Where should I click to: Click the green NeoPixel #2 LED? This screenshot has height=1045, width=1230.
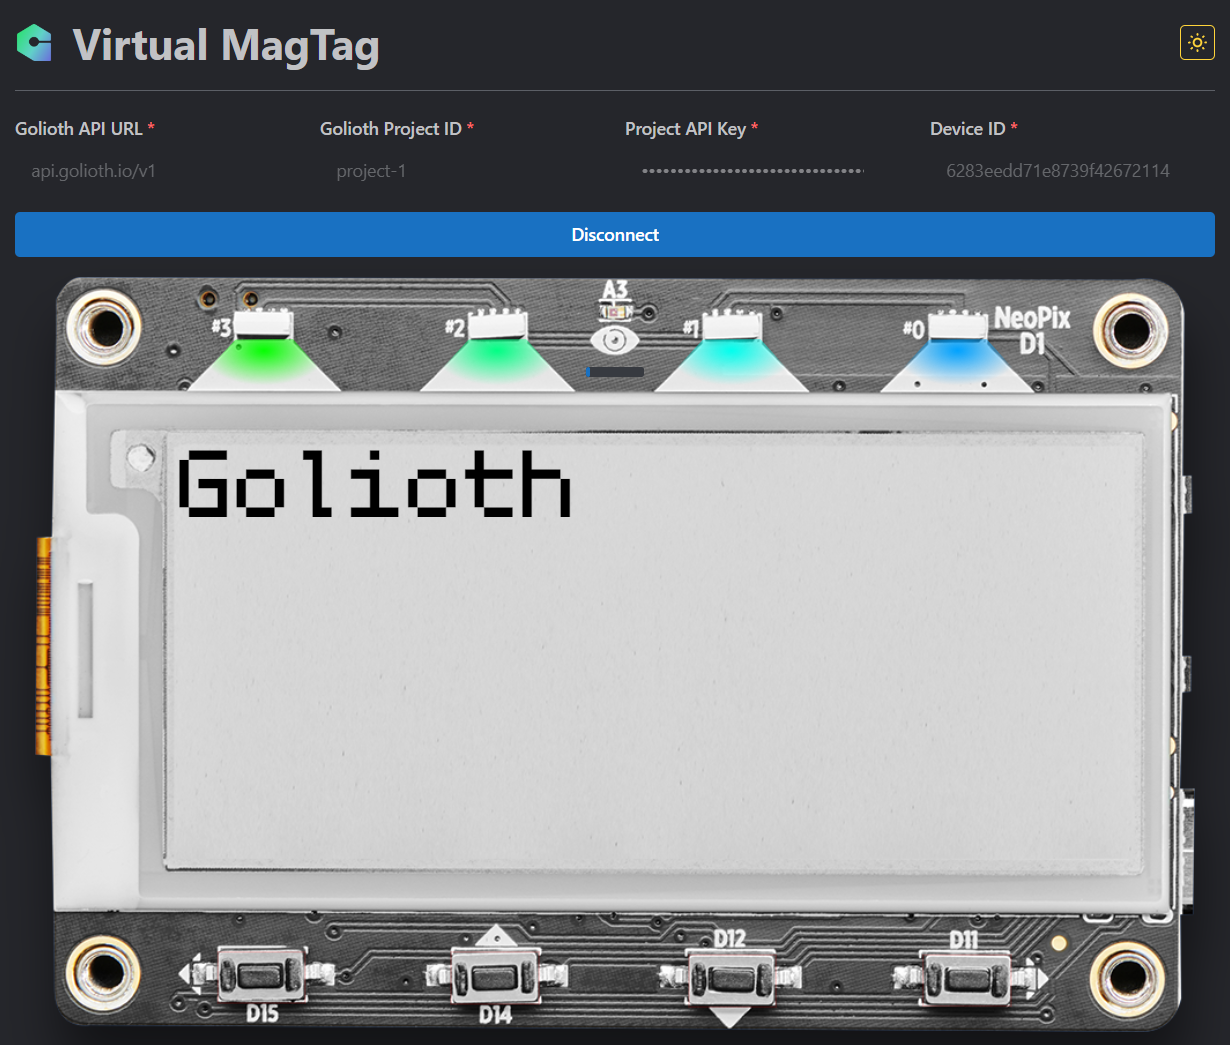coord(496,352)
